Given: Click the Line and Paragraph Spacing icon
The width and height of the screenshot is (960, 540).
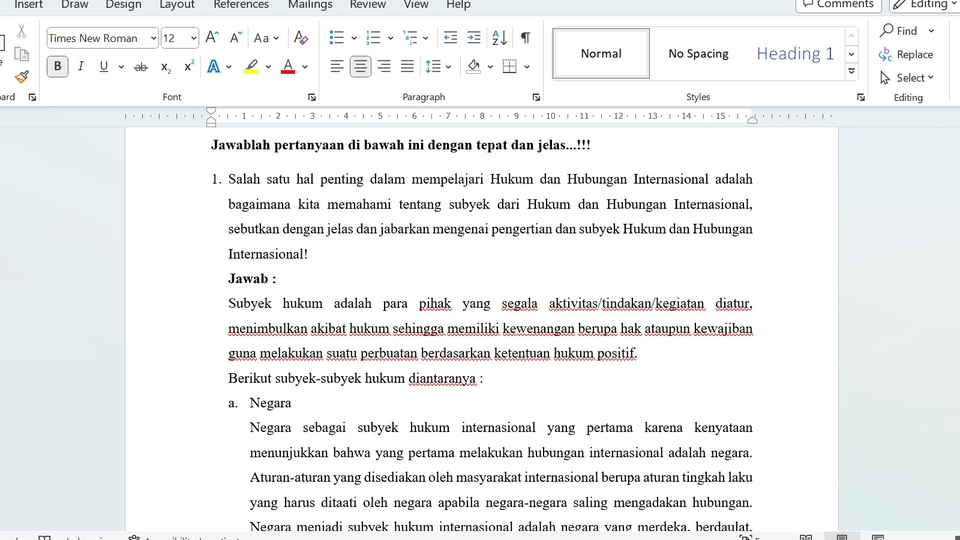Looking at the screenshot, I should [x=433, y=67].
